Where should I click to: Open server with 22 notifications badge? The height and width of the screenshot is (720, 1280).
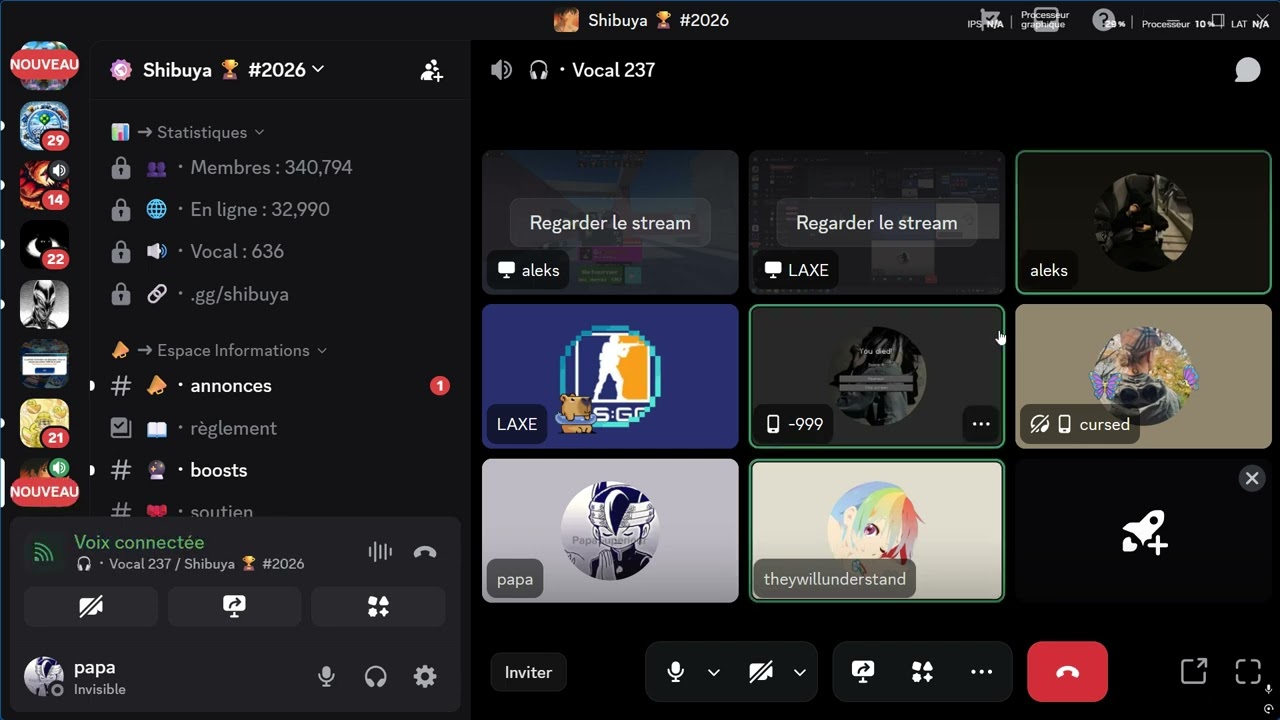pyautogui.click(x=44, y=244)
